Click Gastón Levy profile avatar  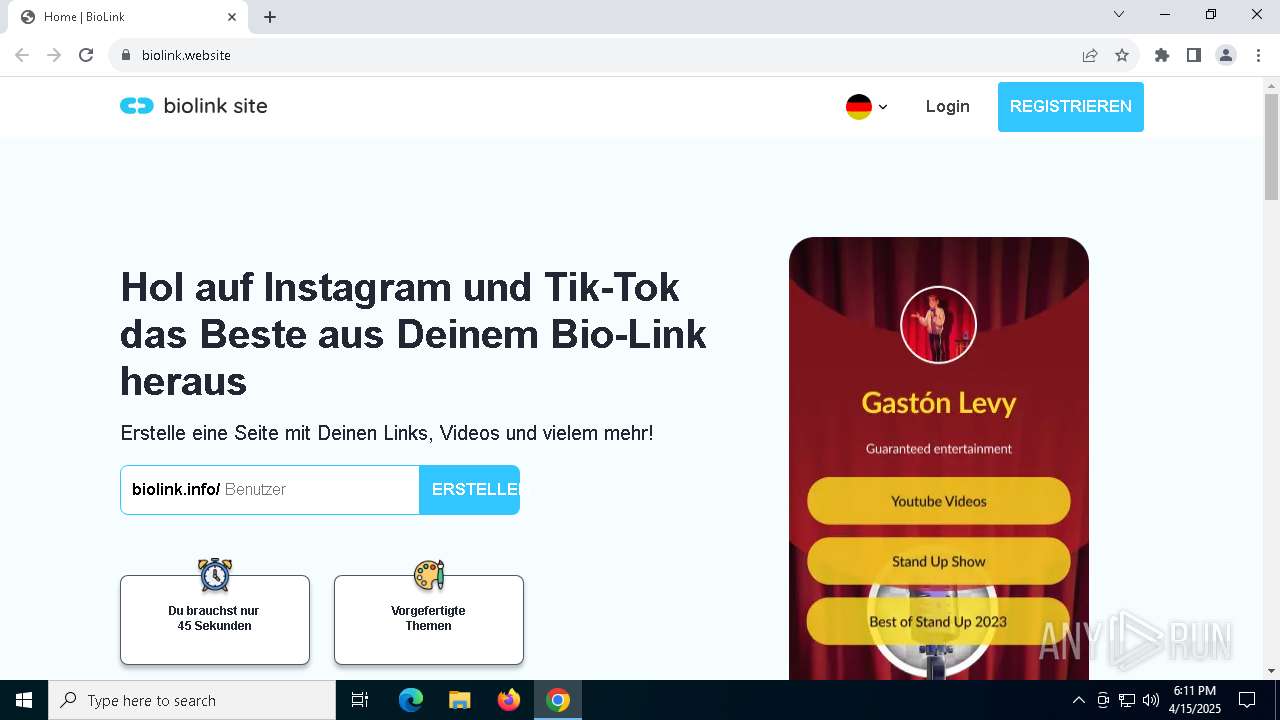click(938, 325)
